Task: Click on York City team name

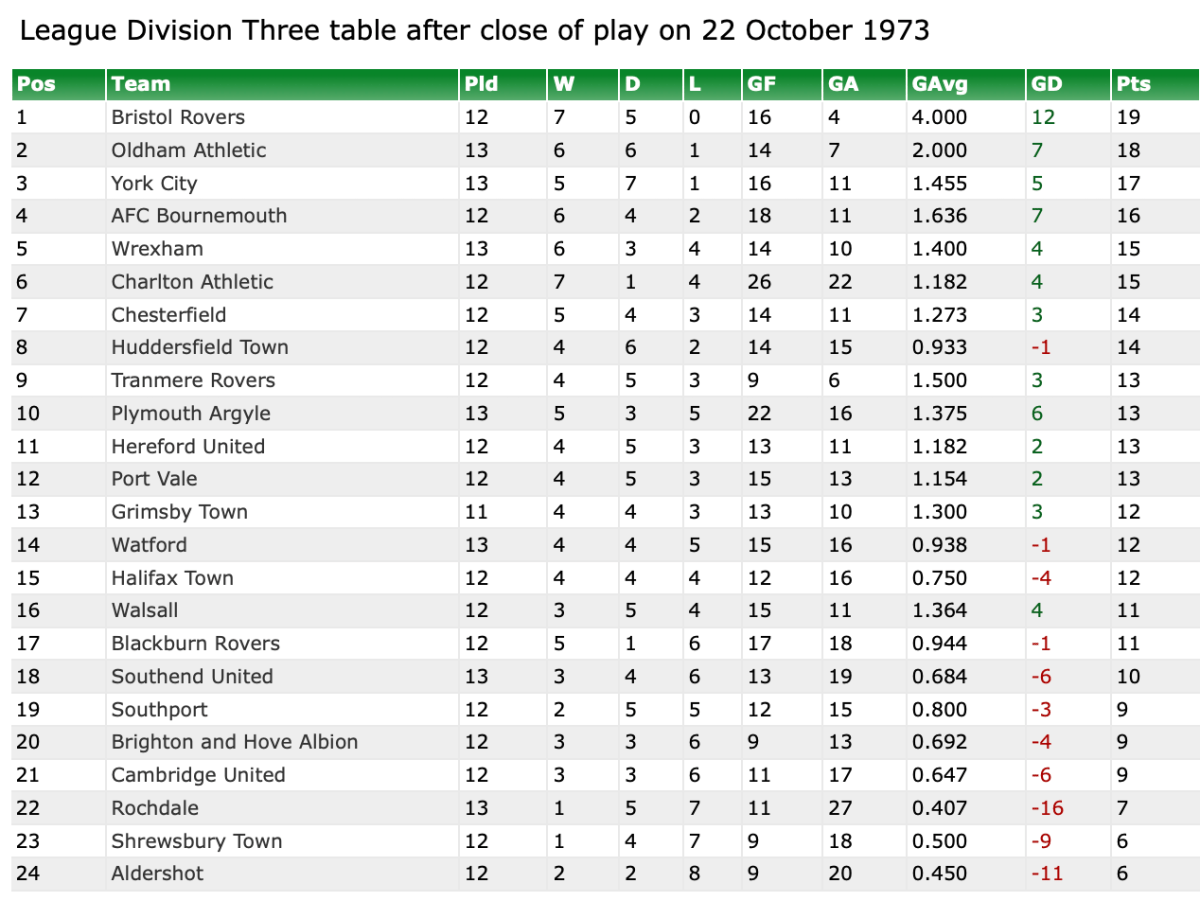Action: coord(154,183)
